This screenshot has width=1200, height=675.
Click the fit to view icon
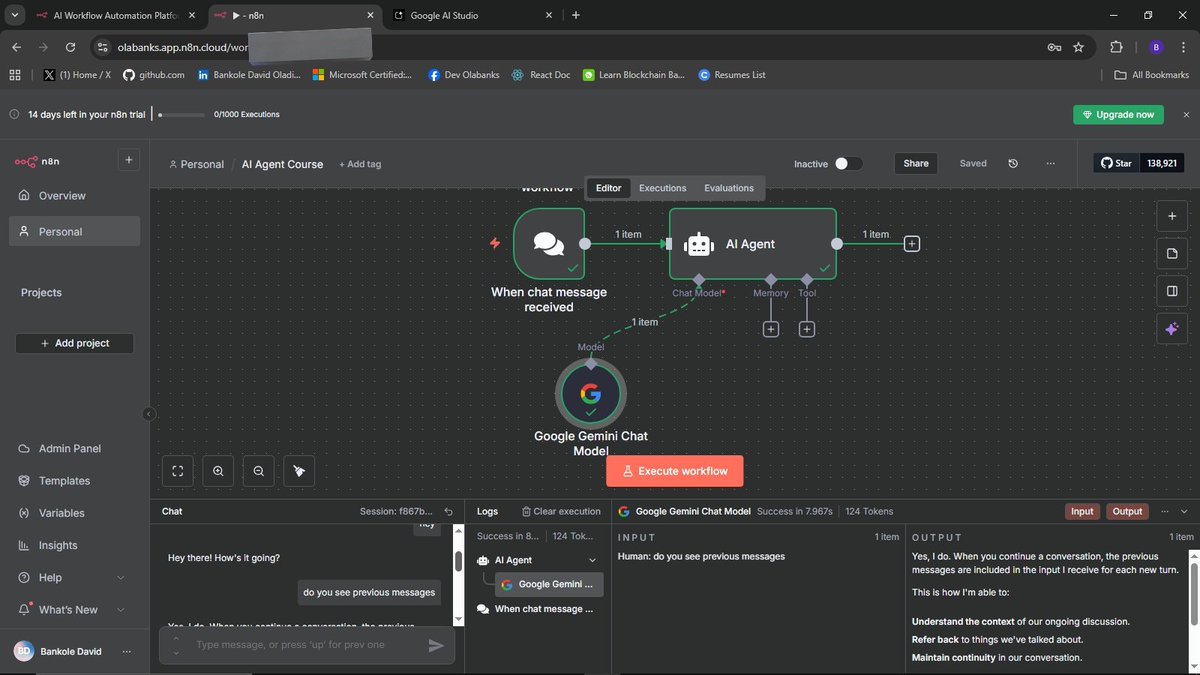[178, 471]
